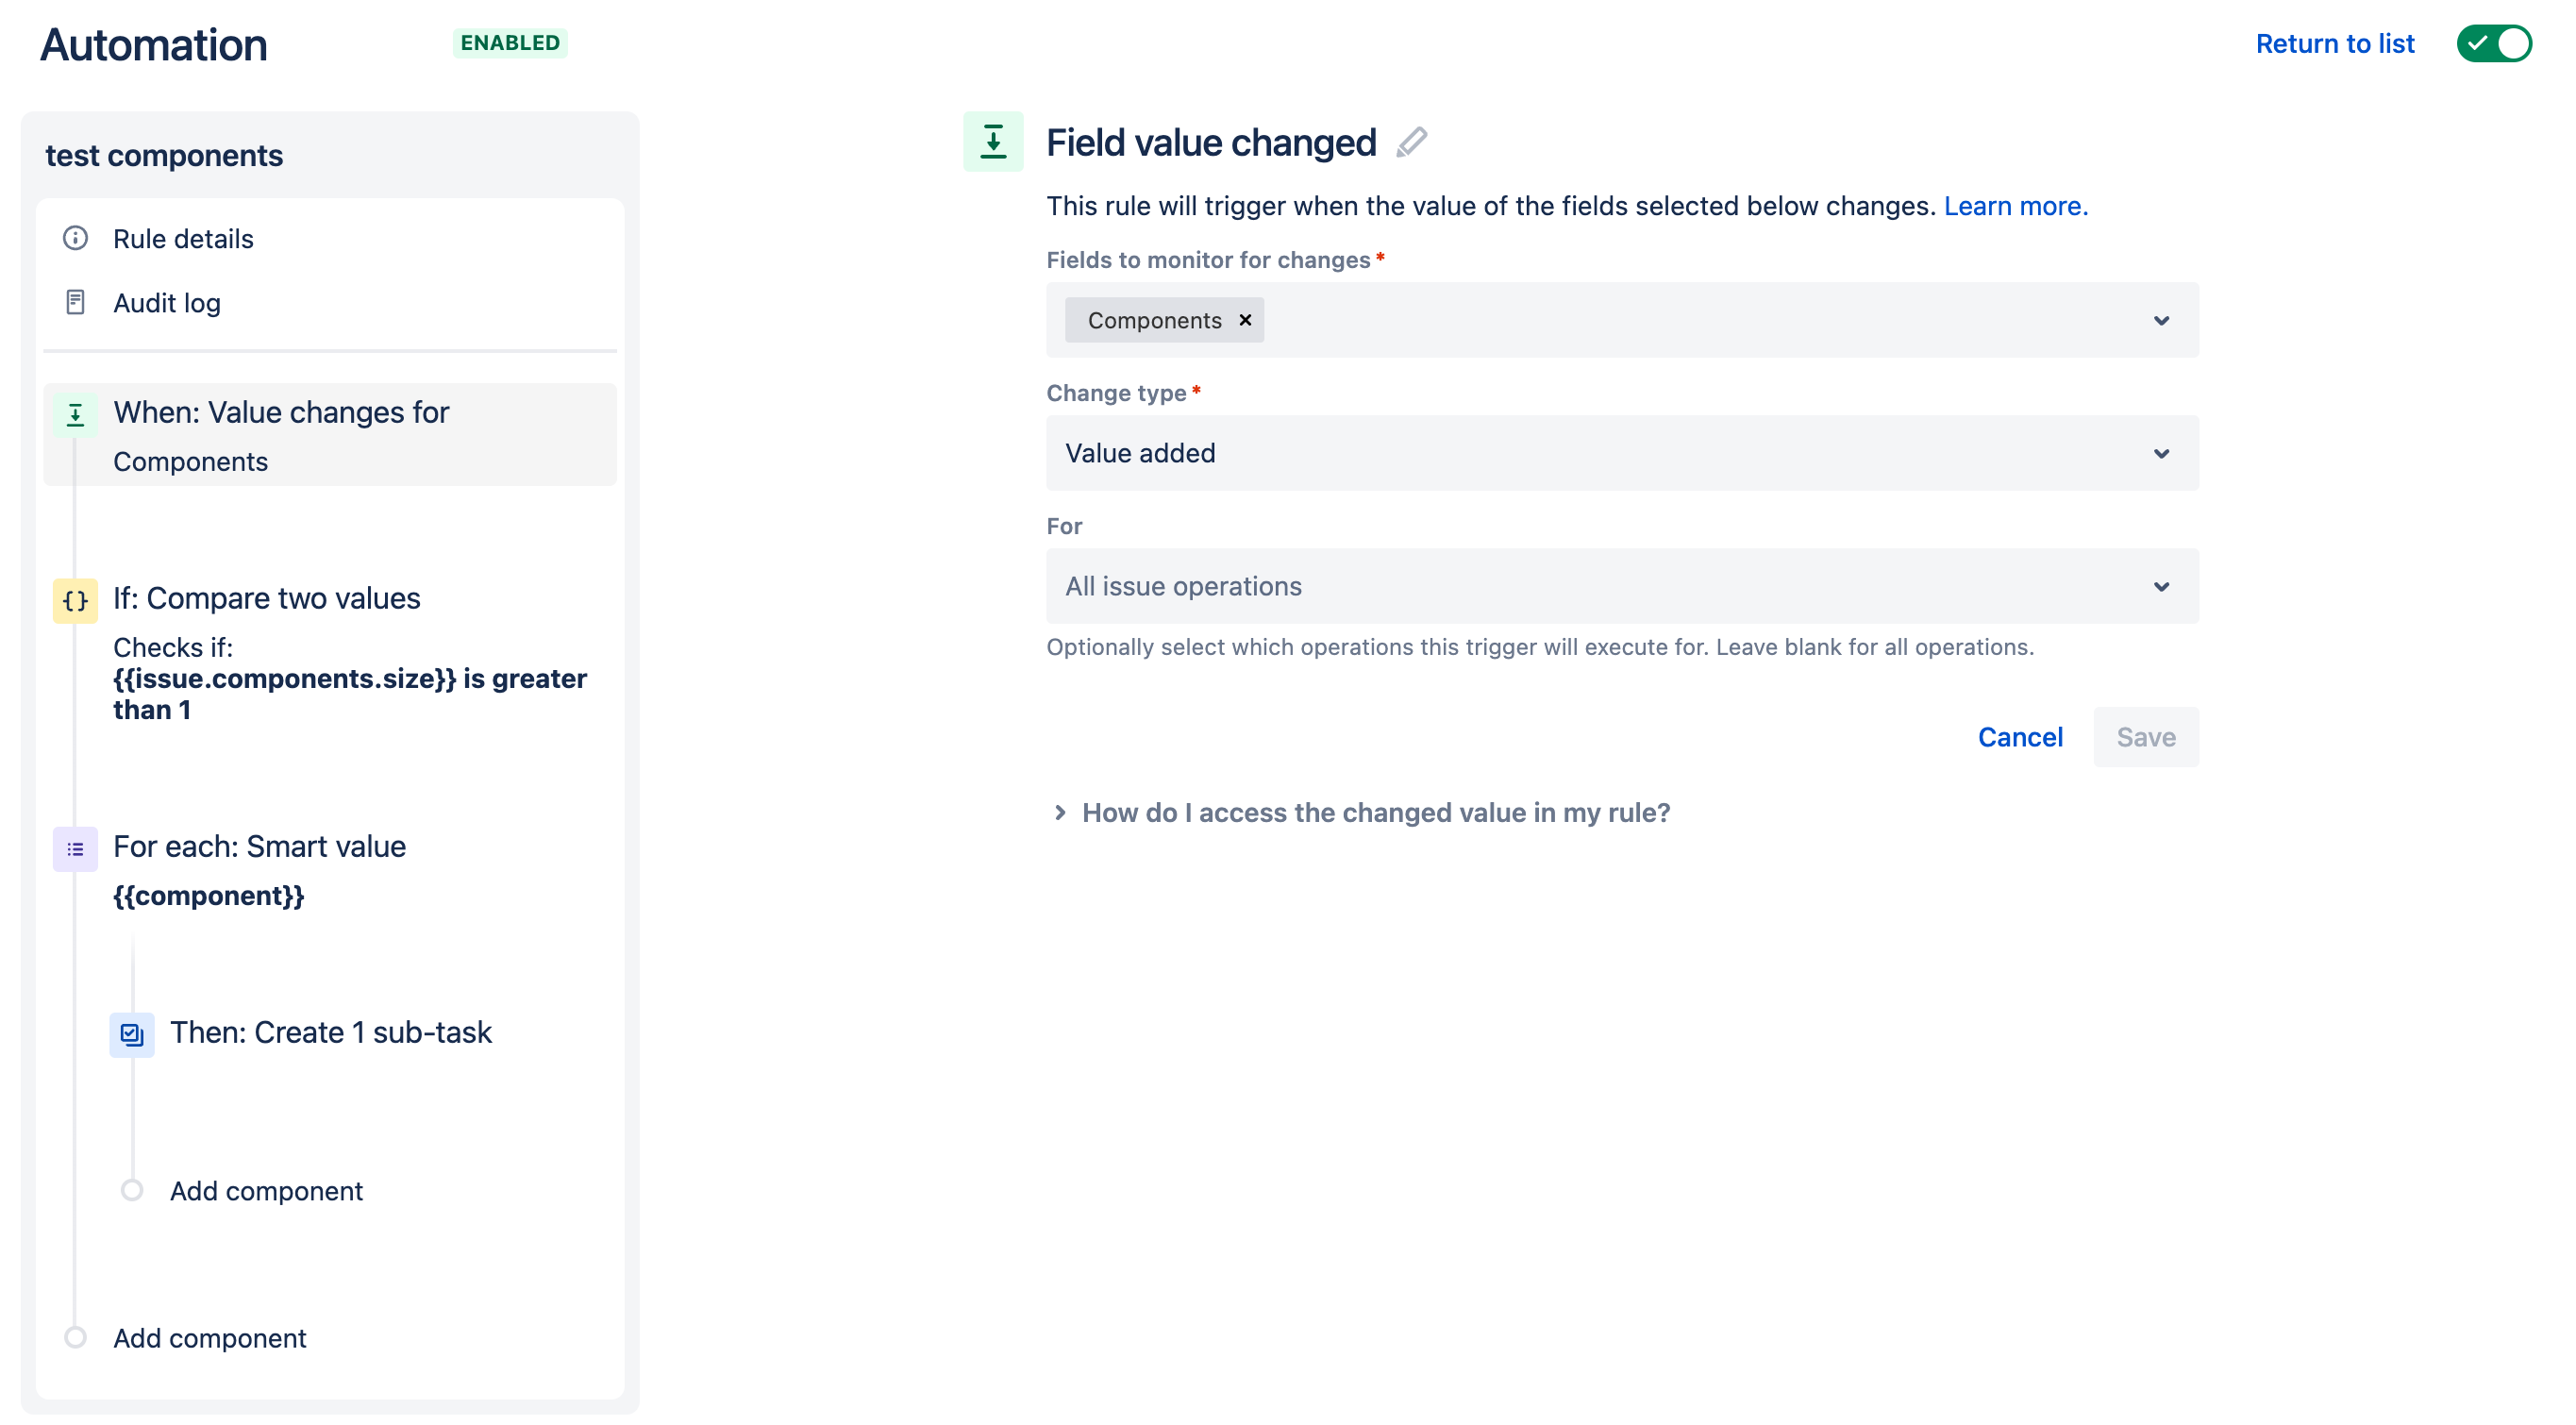The width and height of the screenshot is (2576, 1425).
Task: Click the large Field value changed icon
Action: point(992,142)
